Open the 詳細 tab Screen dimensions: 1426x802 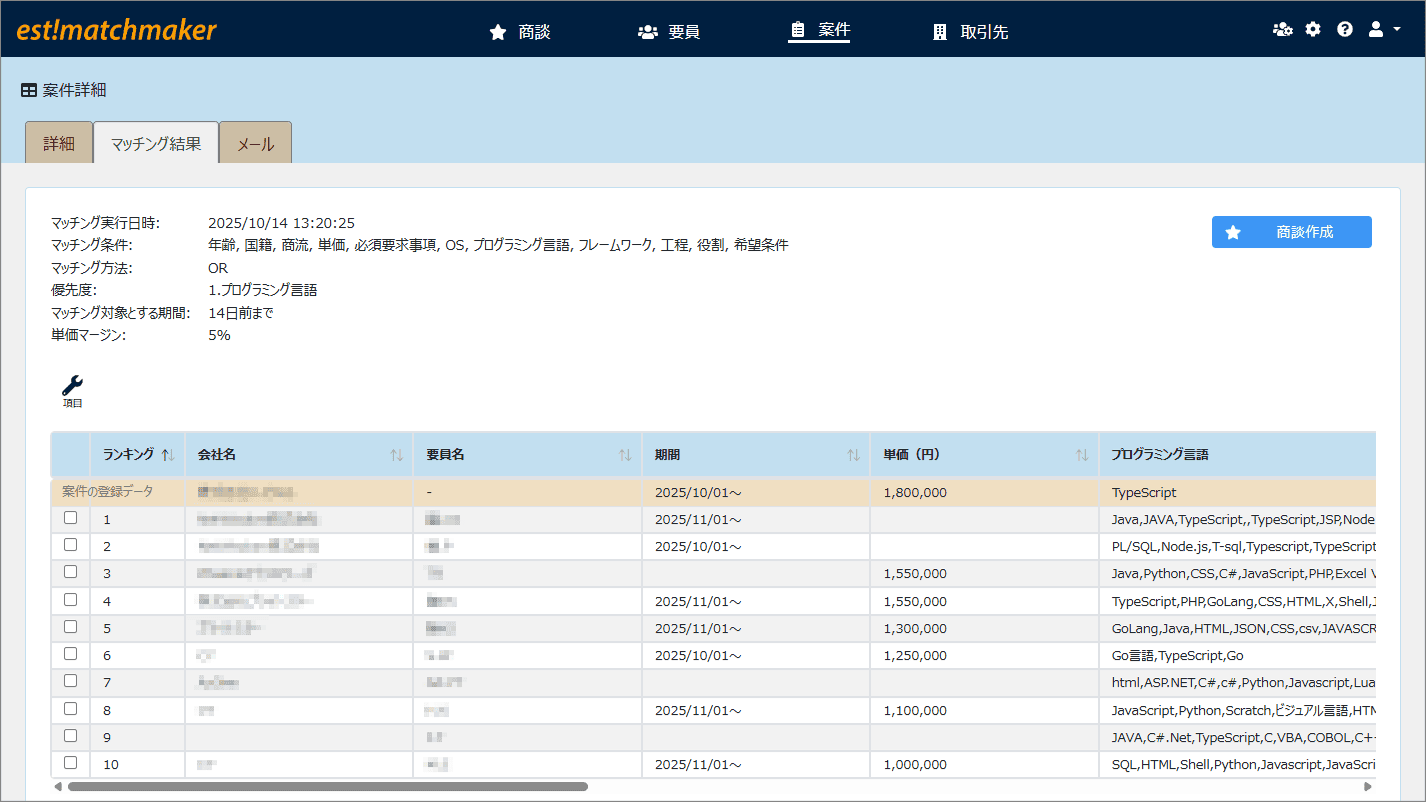(58, 142)
